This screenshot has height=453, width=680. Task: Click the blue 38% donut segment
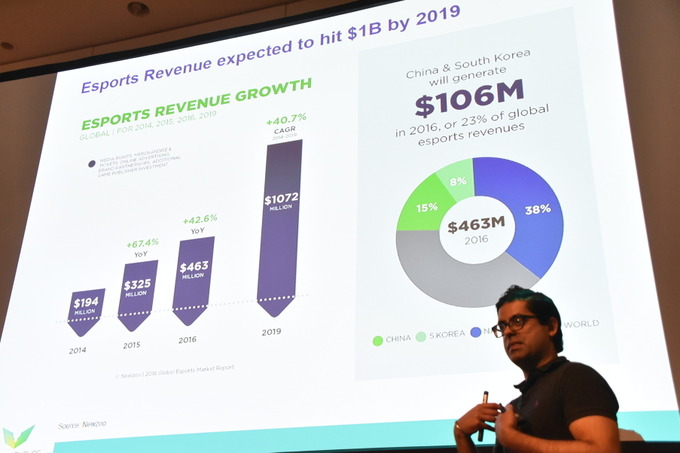pyautogui.click(x=530, y=212)
